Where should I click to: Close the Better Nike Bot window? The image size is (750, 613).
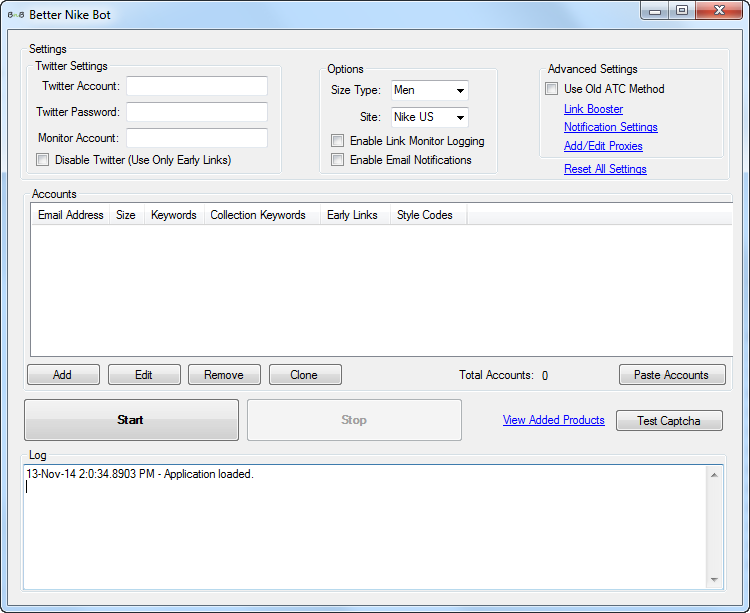(x=719, y=11)
